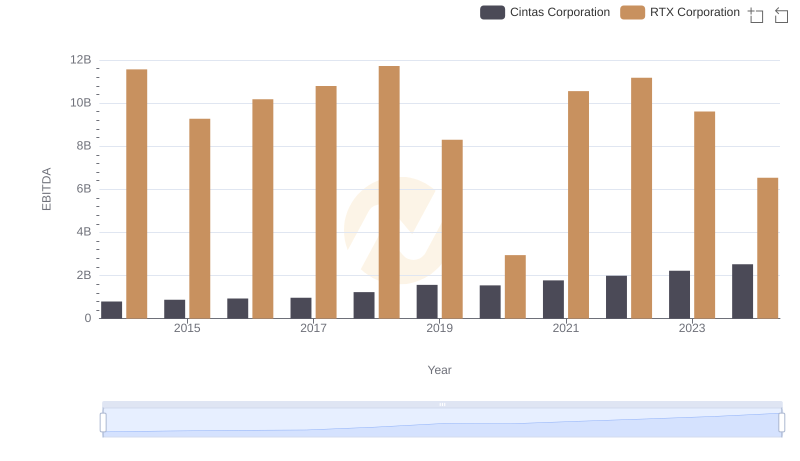This screenshot has width=800, height=461.
Task: Click the zoom select tool icon
Action: [x=756, y=15]
